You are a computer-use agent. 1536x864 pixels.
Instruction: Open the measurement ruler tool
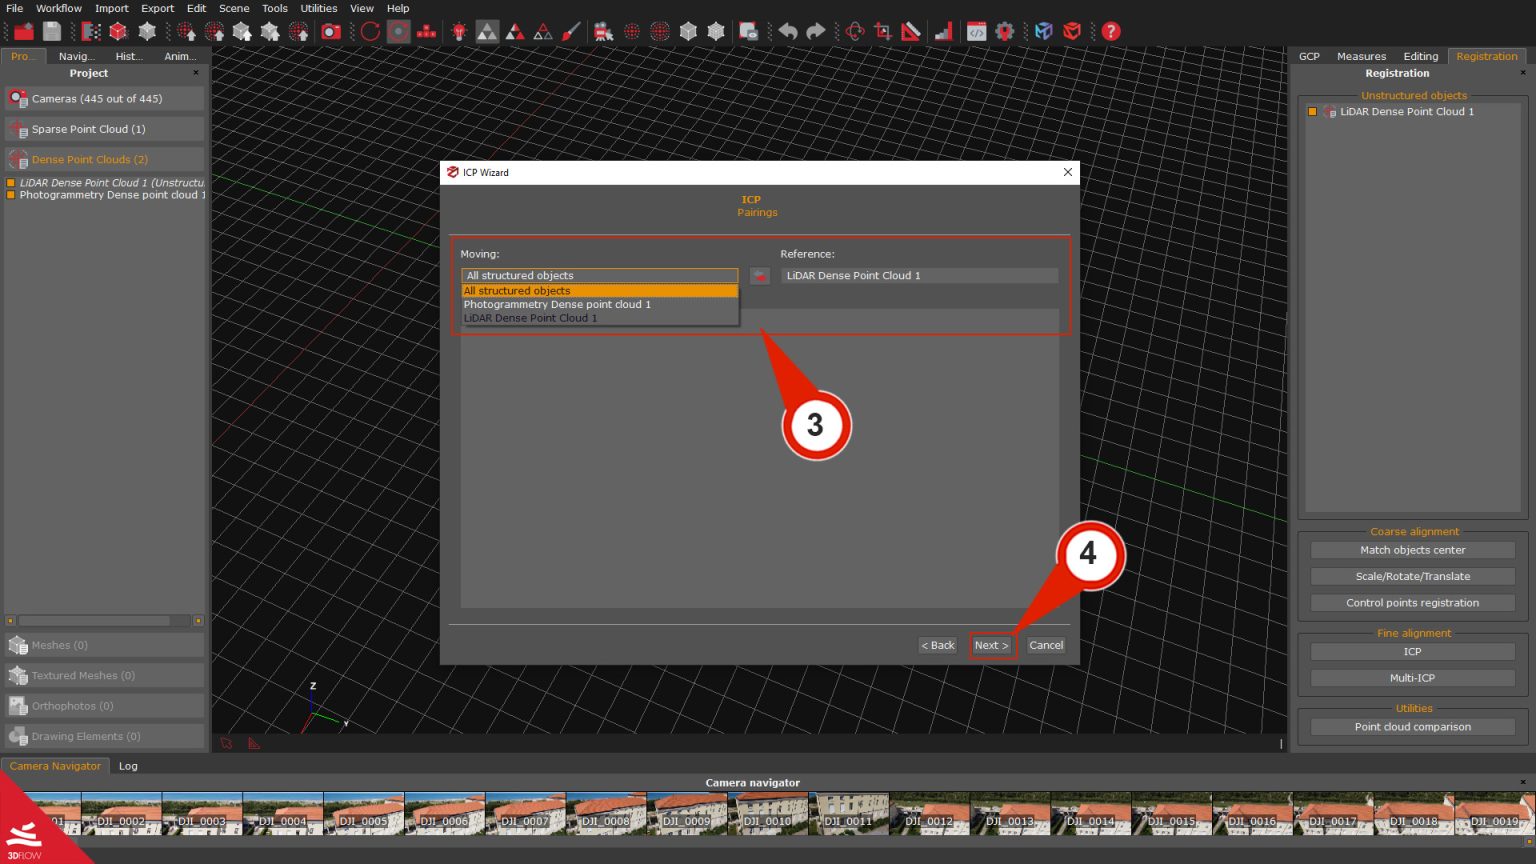click(911, 31)
